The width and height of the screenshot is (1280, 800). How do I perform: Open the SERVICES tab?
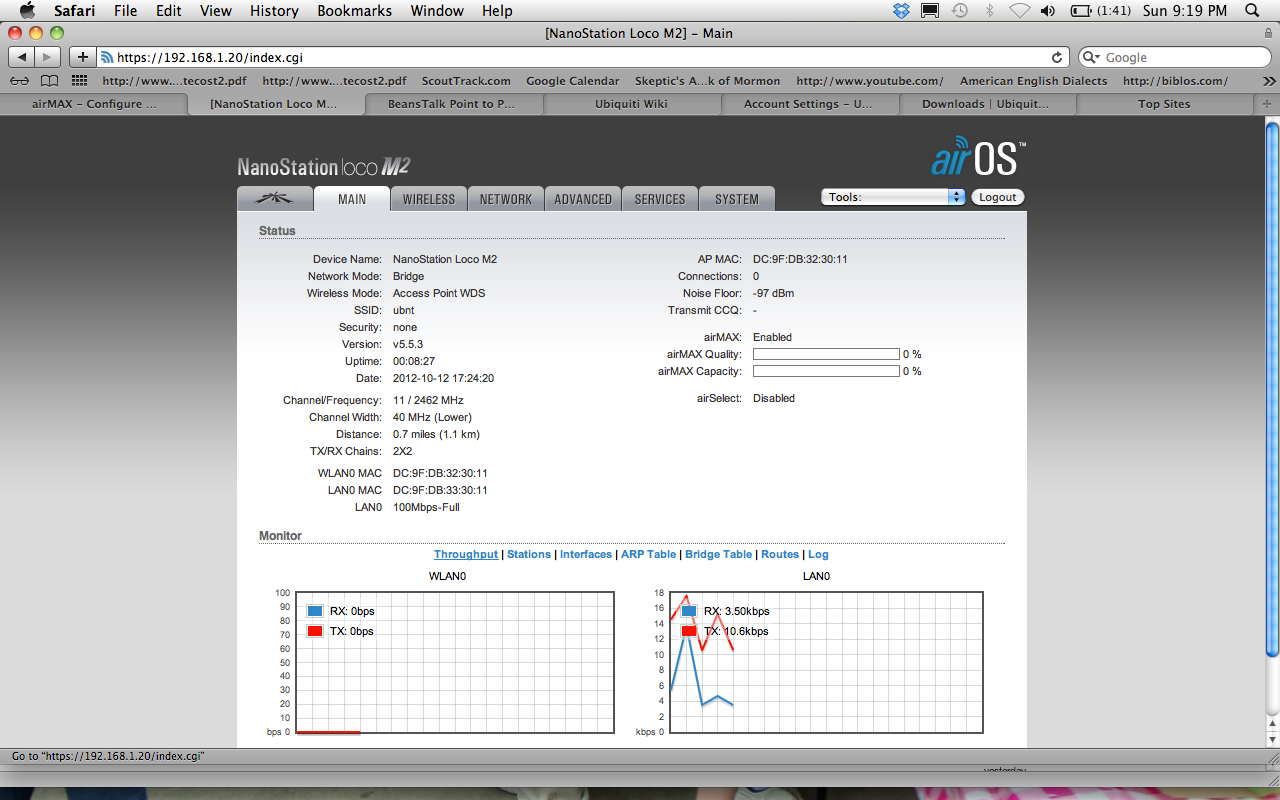coord(660,198)
